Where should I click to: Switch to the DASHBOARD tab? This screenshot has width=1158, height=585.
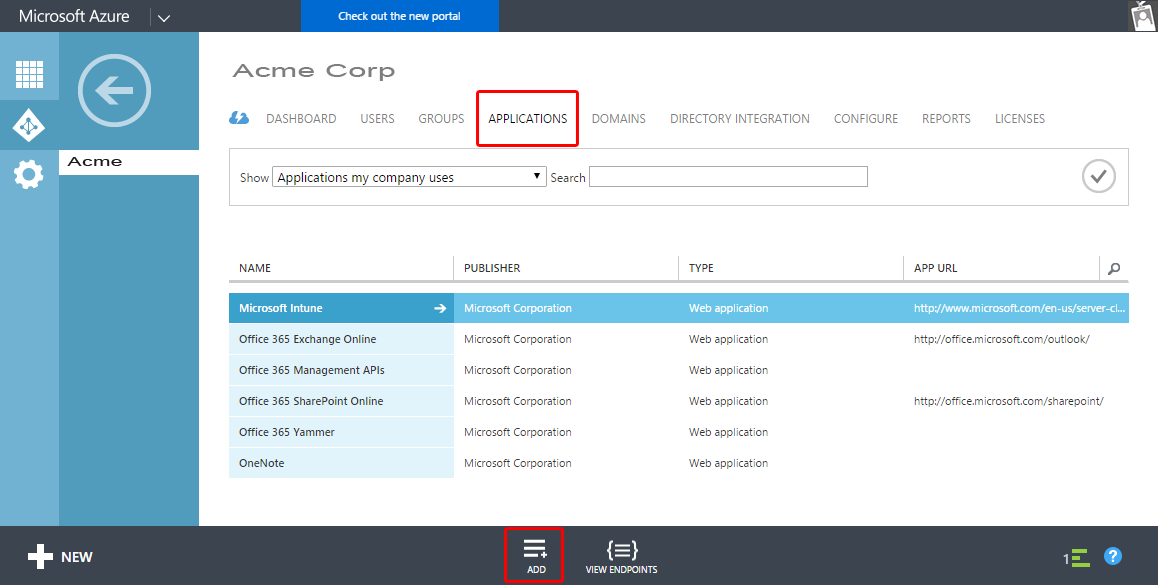(x=301, y=118)
